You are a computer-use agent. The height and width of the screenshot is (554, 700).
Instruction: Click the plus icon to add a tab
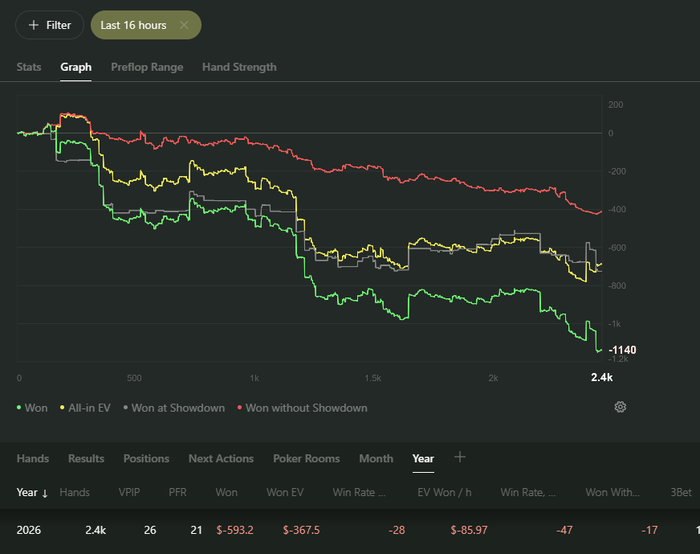tap(459, 457)
